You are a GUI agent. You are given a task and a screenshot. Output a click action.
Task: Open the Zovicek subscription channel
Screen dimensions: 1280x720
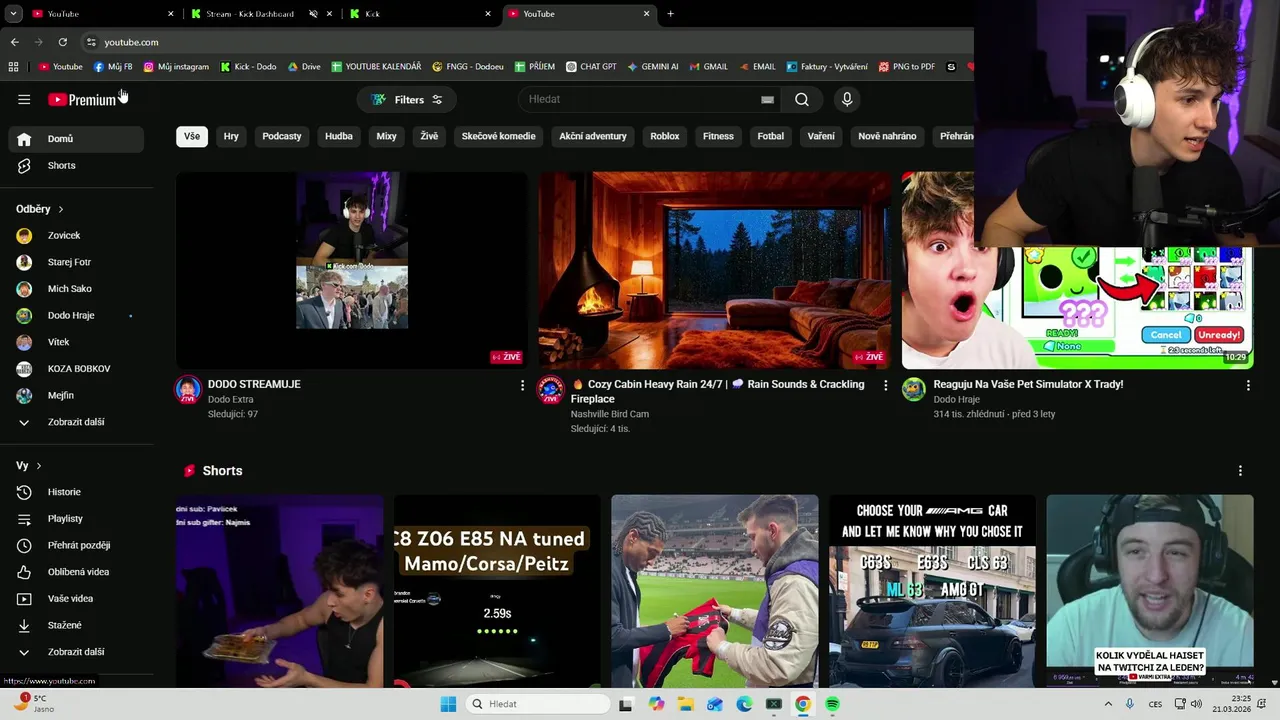coord(76,236)
